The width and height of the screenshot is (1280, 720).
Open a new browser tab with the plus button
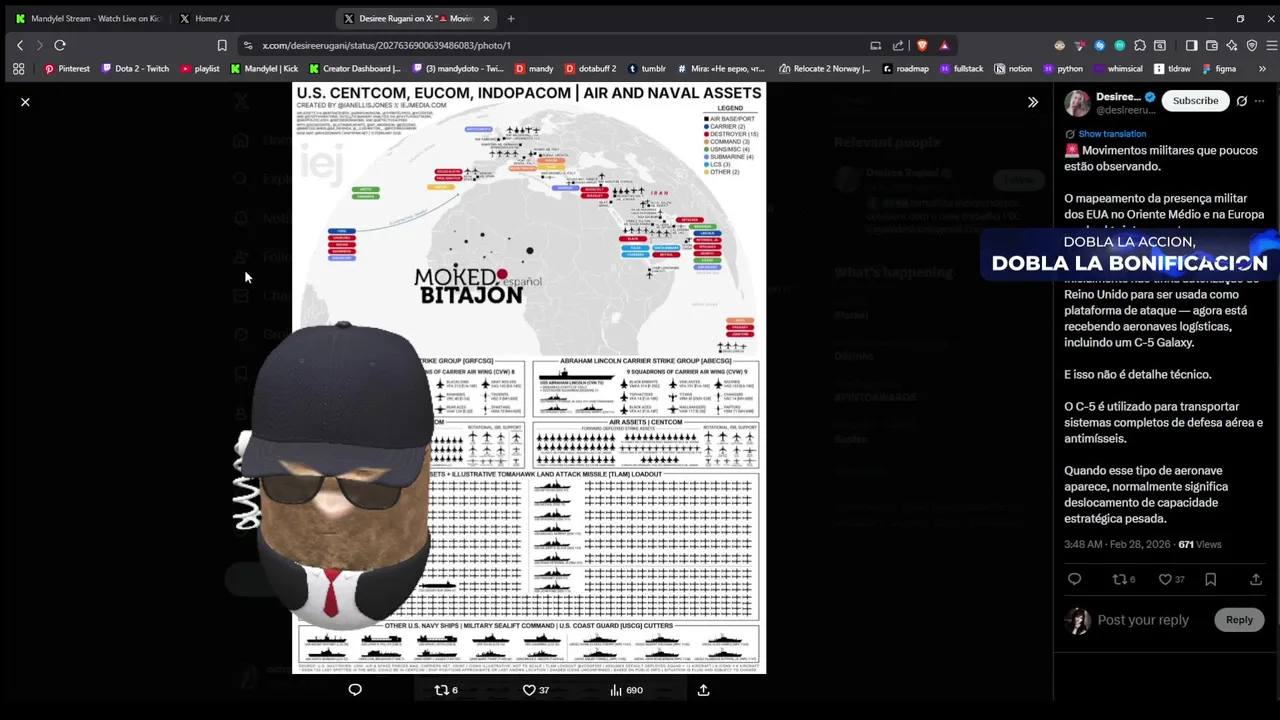click(x=511, y=18)
